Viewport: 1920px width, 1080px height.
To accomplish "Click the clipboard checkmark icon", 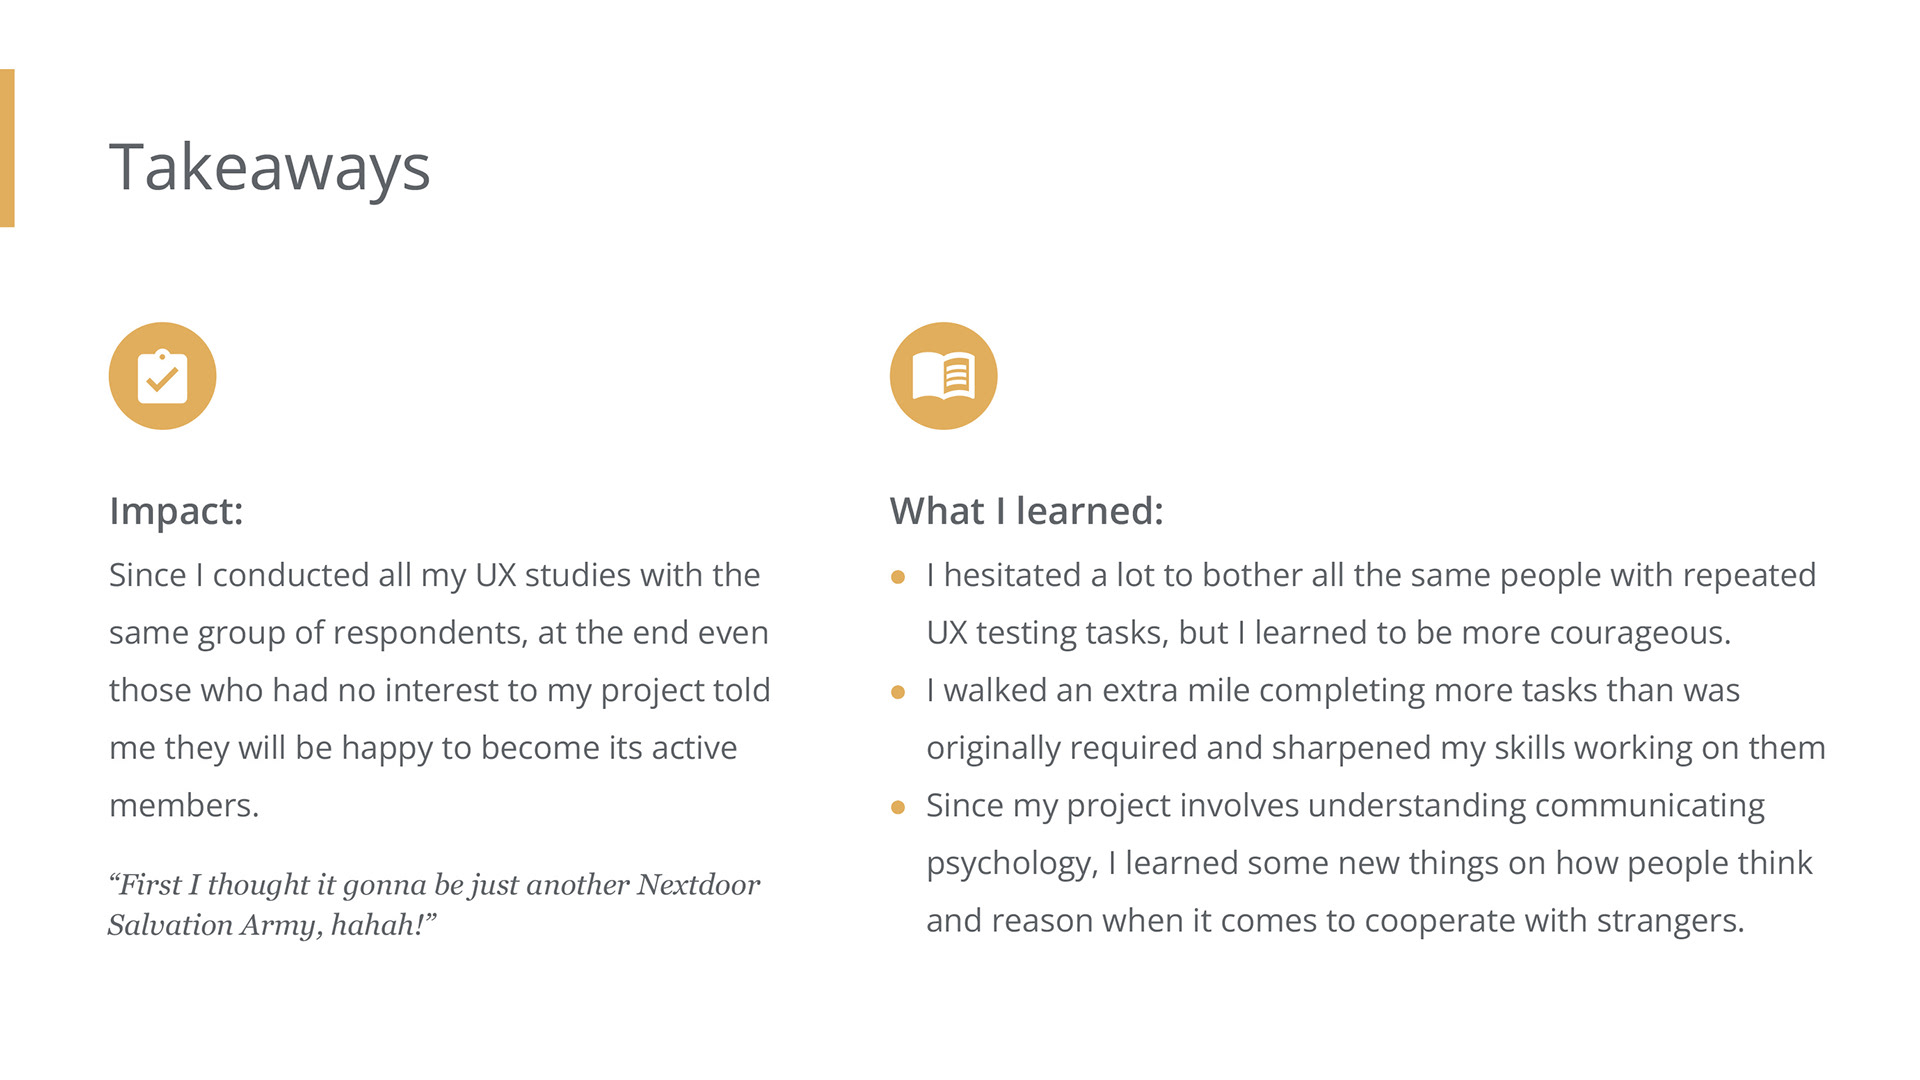I will (x=162, y=376).
